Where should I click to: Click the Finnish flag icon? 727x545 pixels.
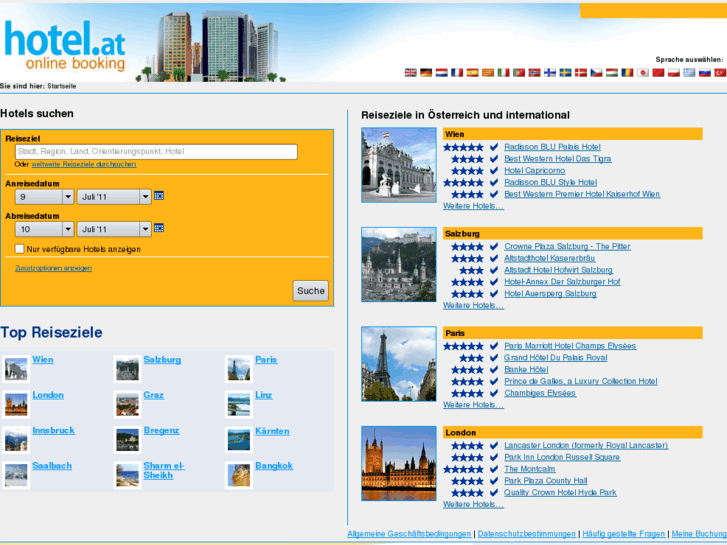click(x=550, y=73)
